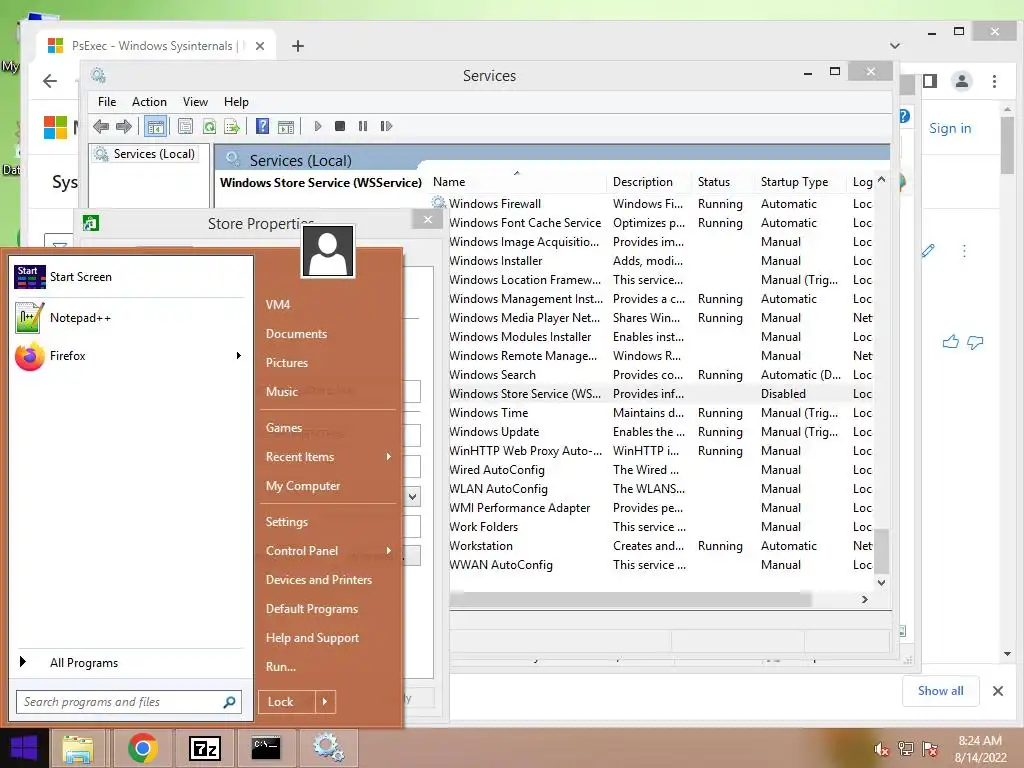Click the Back arrow in Services toolbar
Screen dimensions: 1024x768
click(101, 126)
